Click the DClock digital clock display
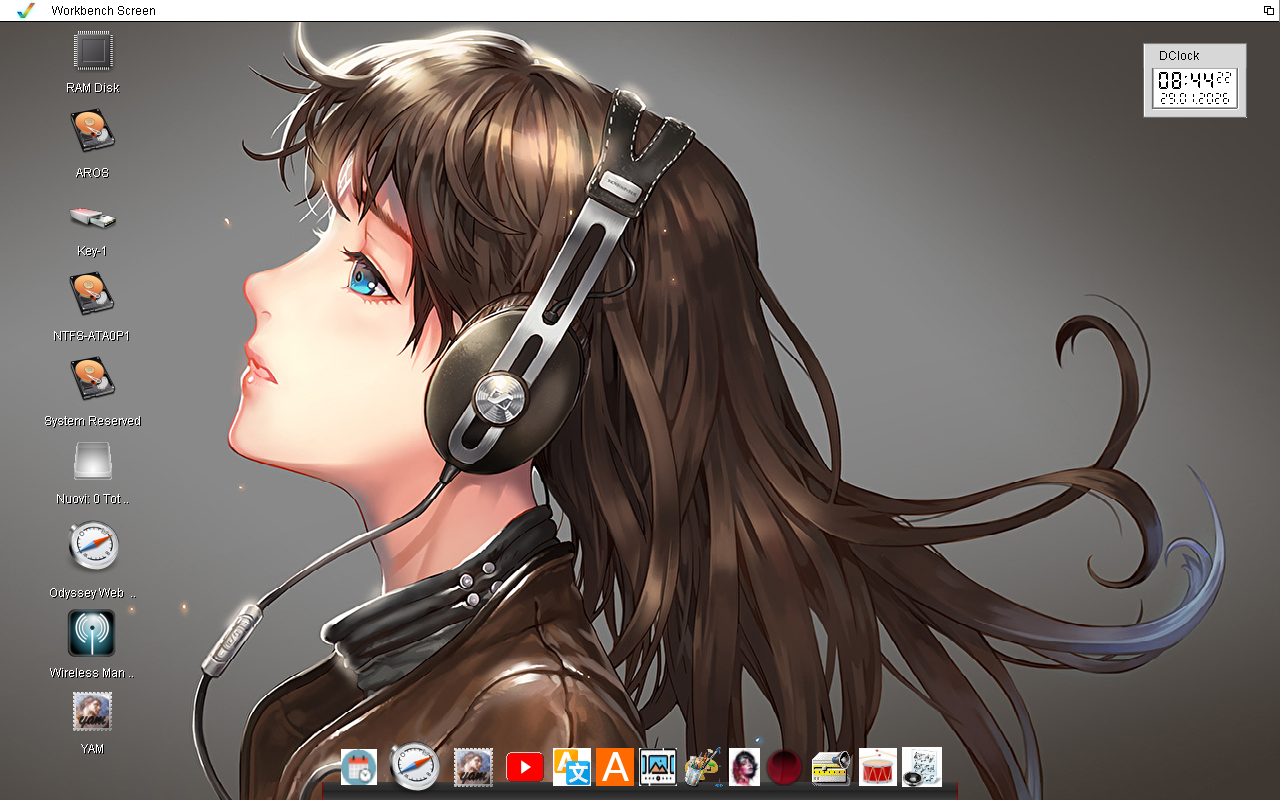 click(x=1195, y=88)
